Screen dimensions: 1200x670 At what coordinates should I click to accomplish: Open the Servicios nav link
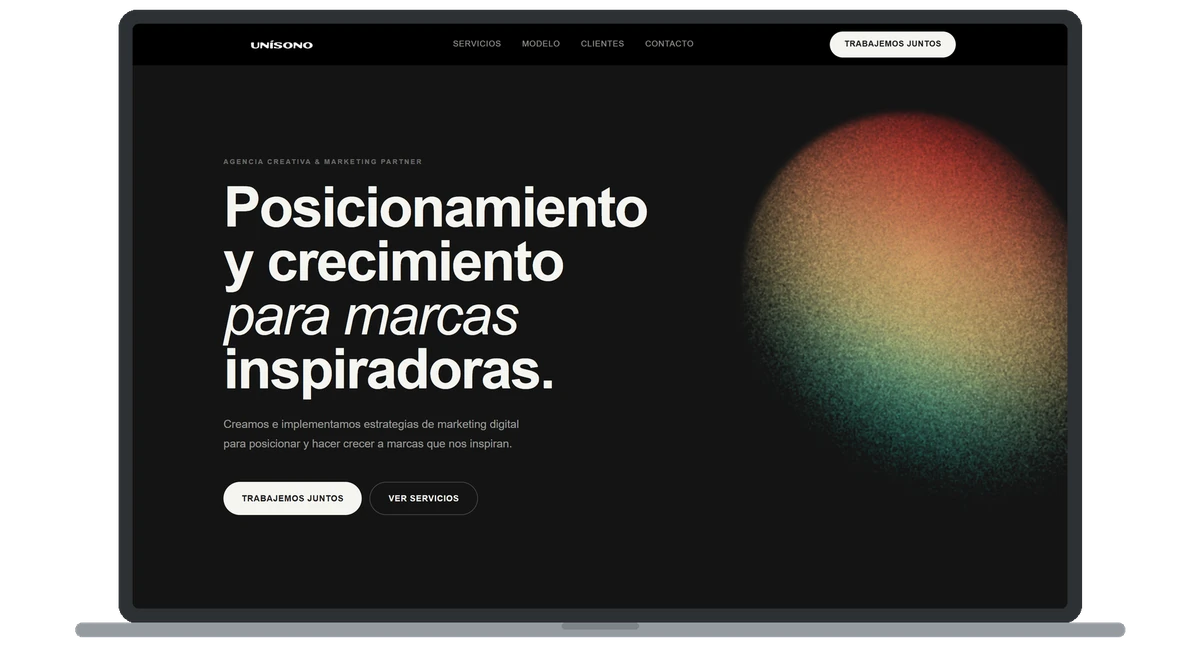(477, 44)
